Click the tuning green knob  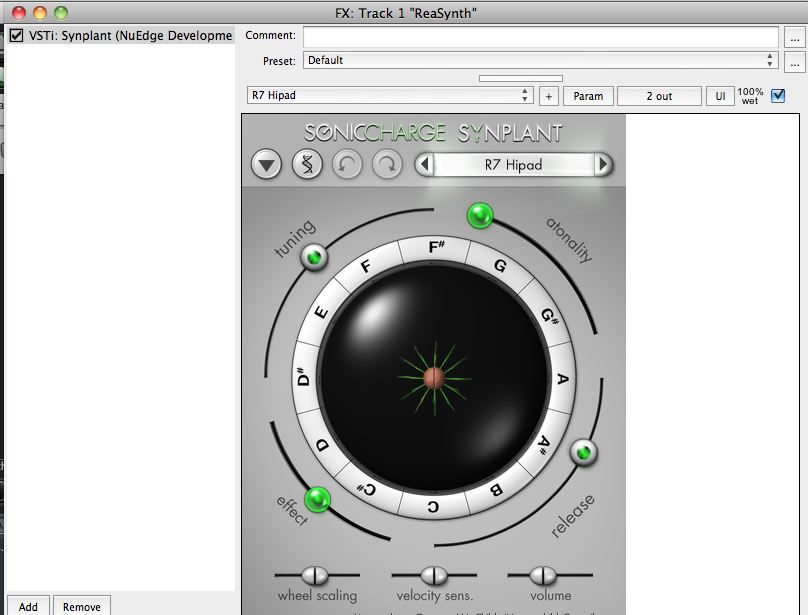[x=314, y=256]
